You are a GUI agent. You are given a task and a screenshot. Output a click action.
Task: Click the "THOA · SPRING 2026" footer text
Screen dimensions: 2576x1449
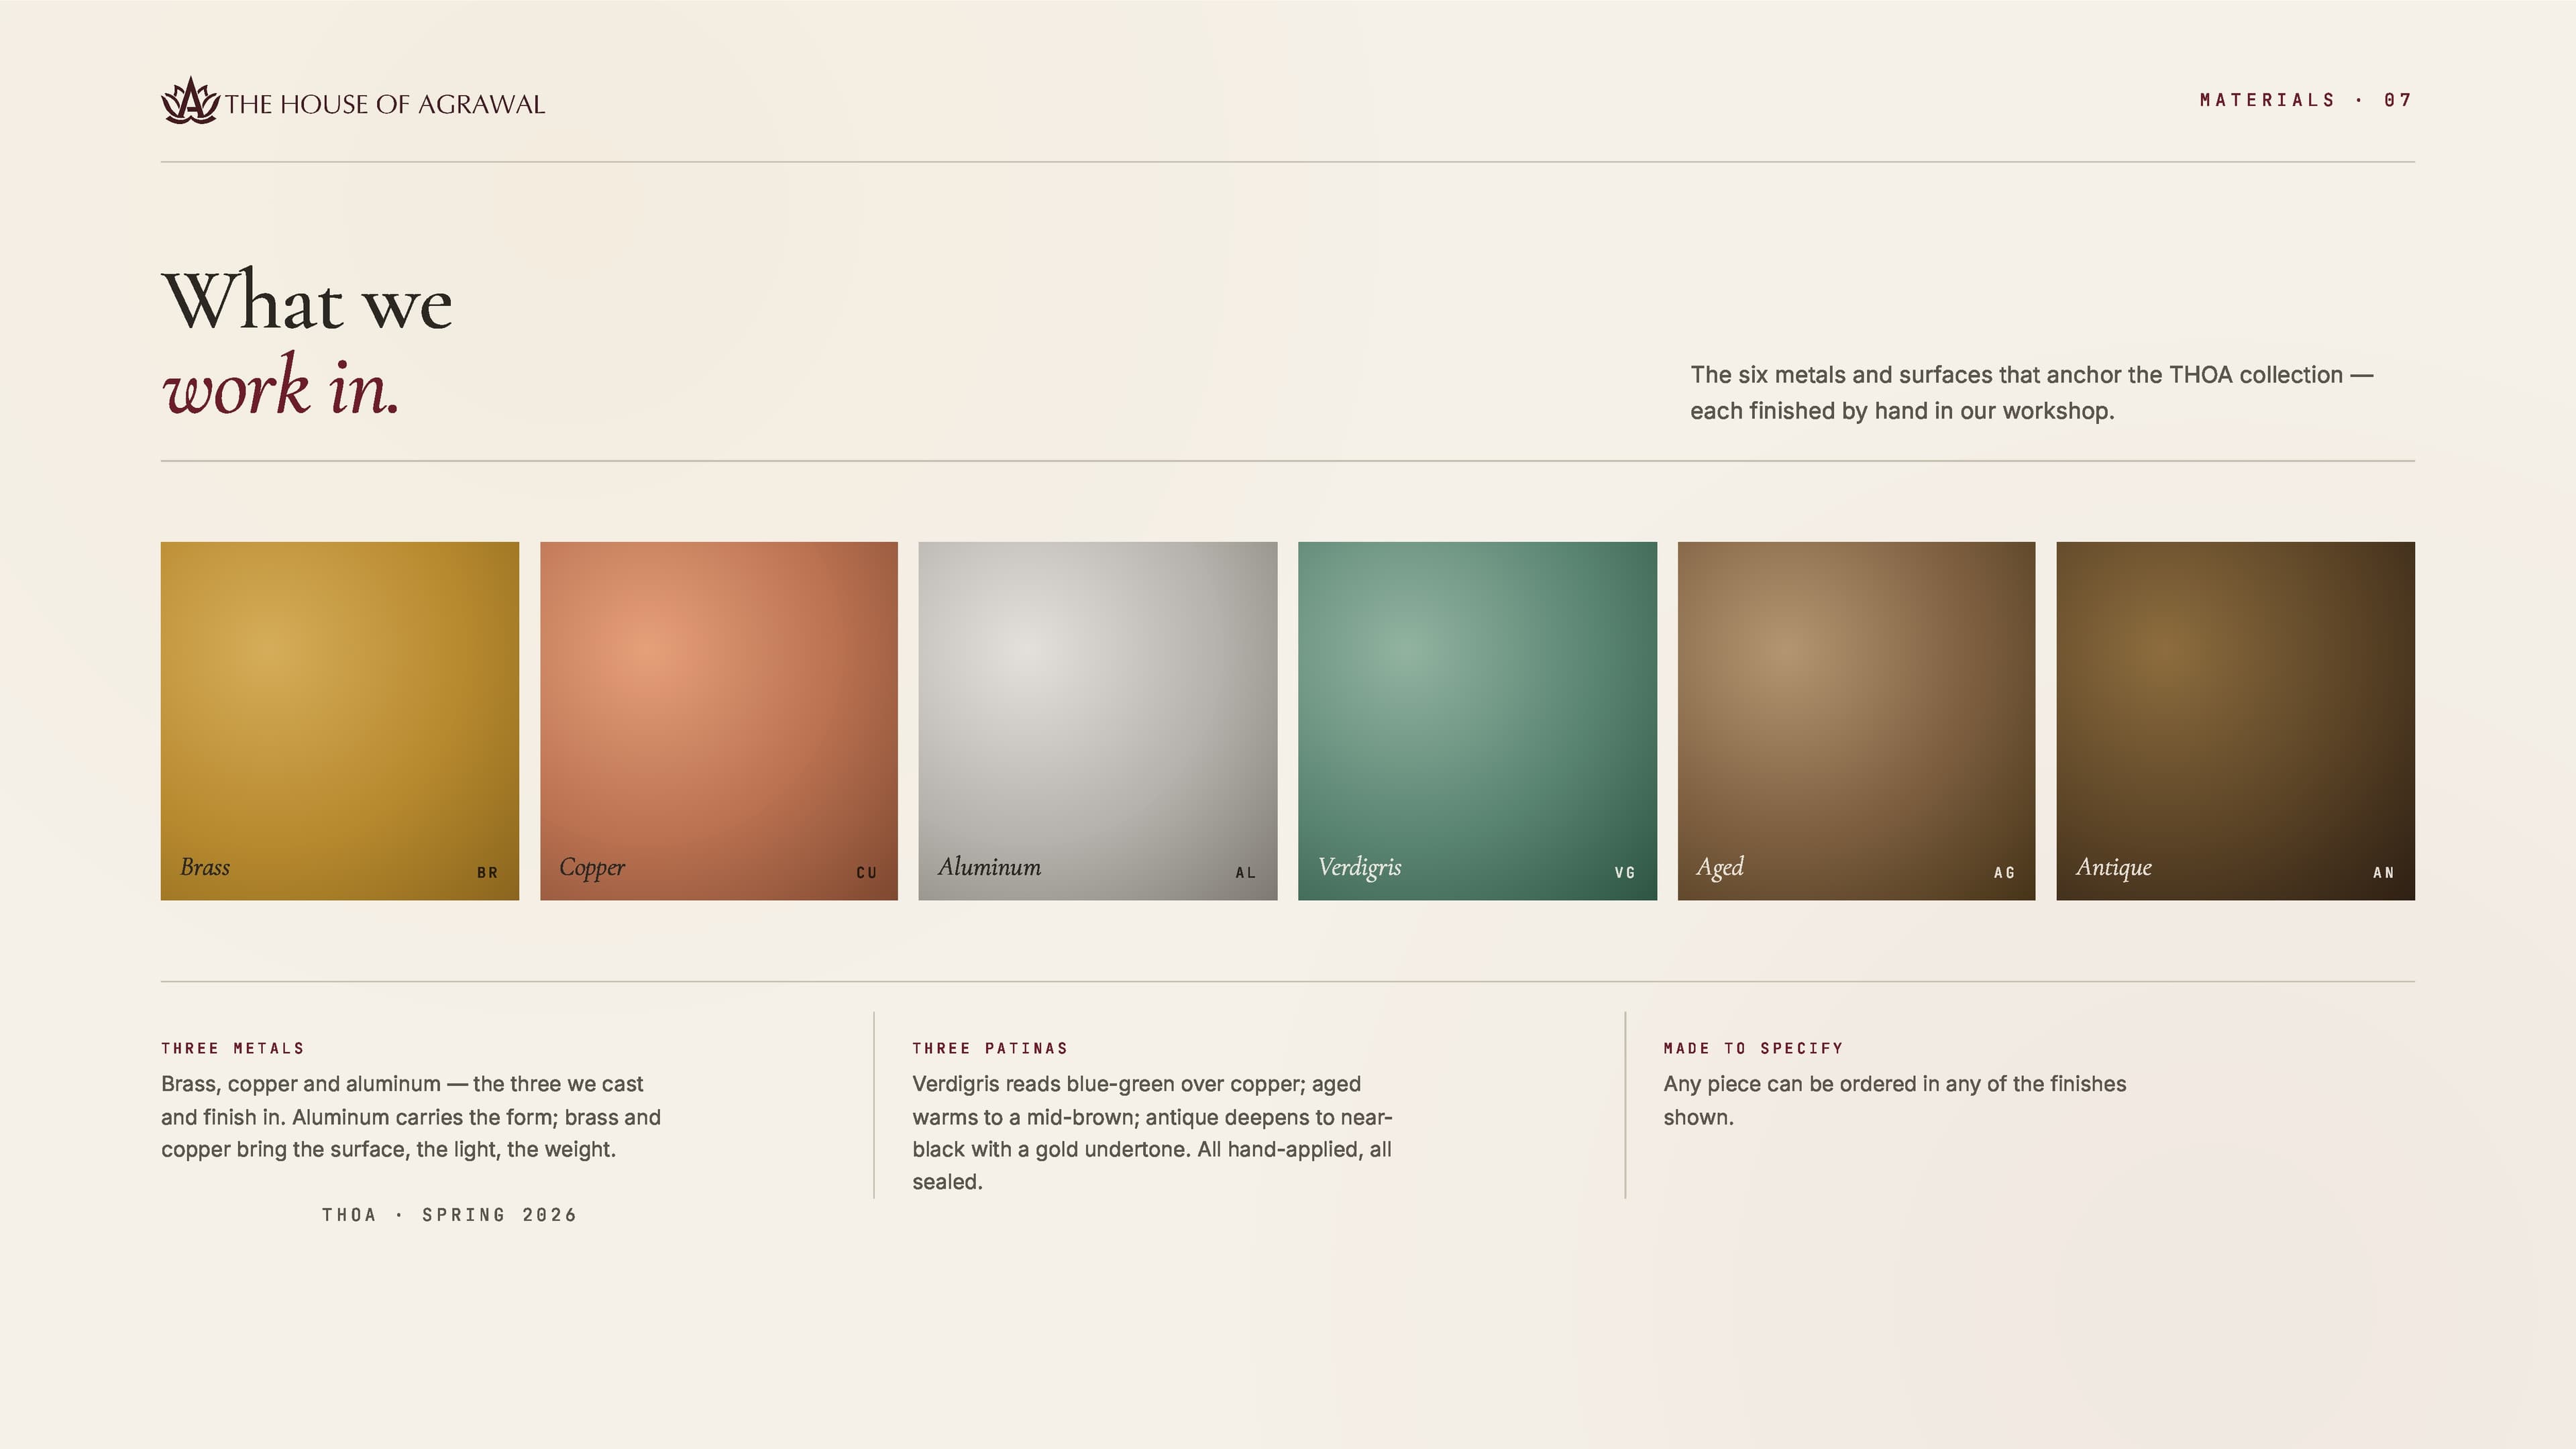tap(449, 1215)
